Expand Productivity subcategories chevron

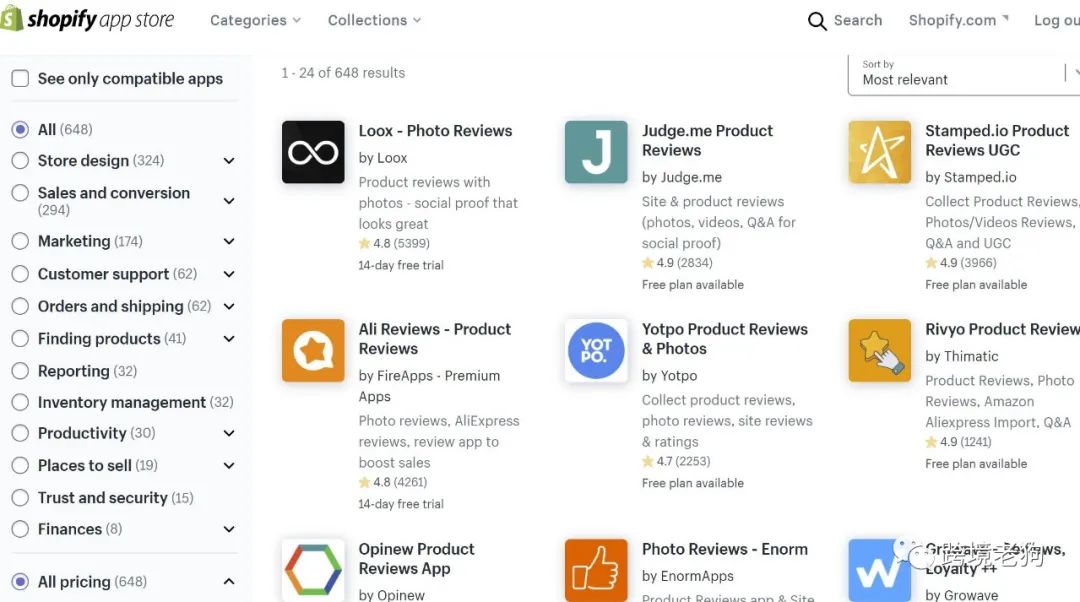click(x=229, y=433)
